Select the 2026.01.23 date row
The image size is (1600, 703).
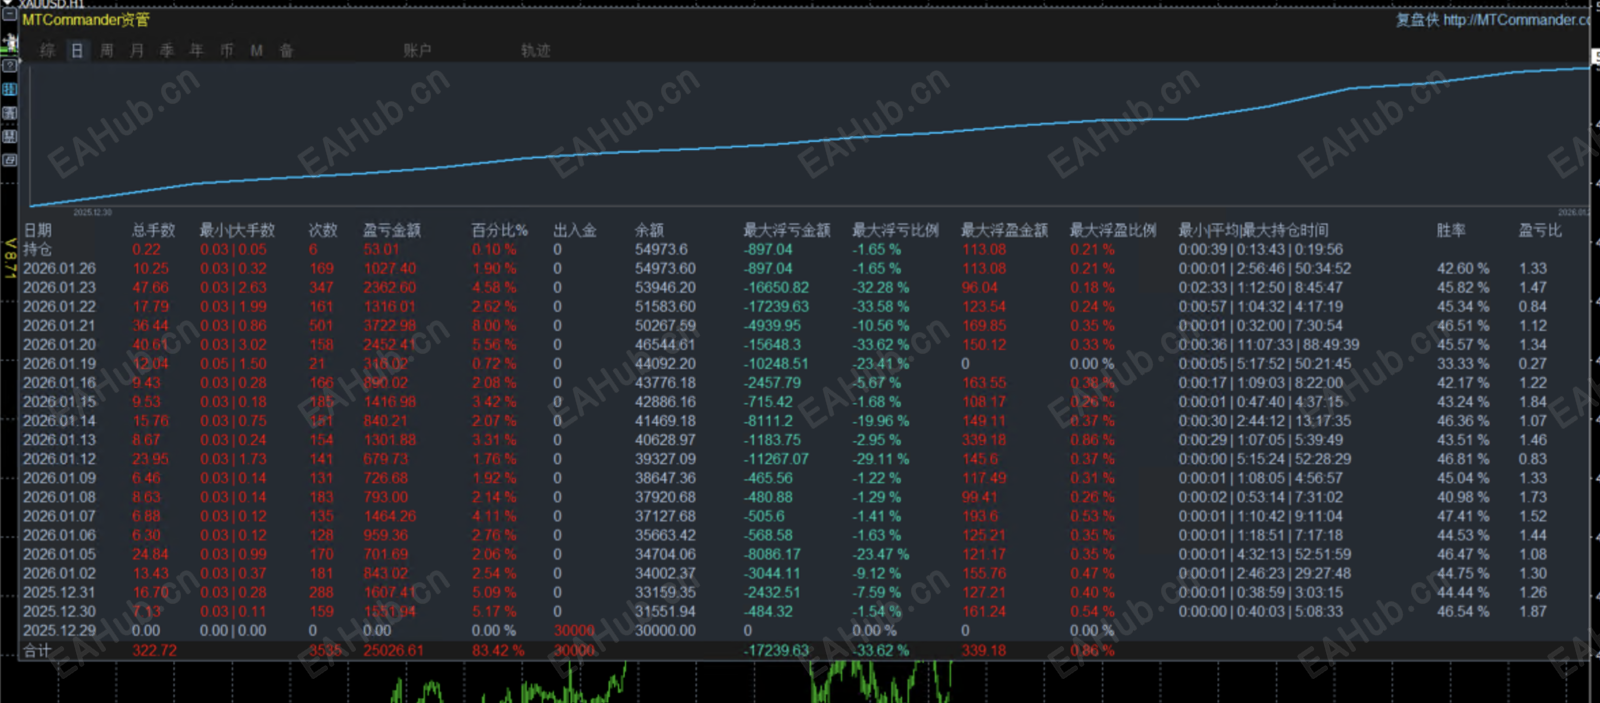point(60,287)
